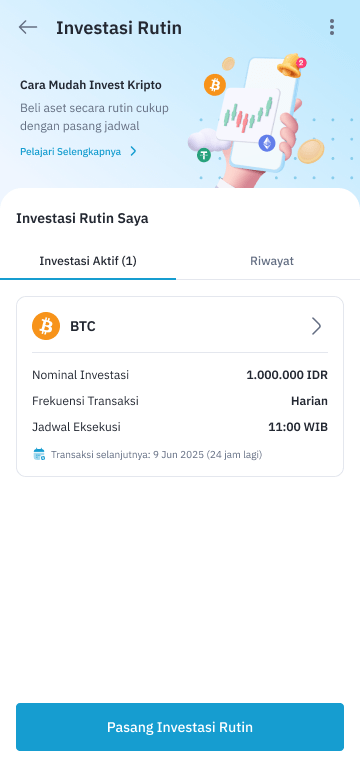360x775 pixels.
Task: Switch to Investasi Aktif (1) tab
Action: tap(88, 261)
